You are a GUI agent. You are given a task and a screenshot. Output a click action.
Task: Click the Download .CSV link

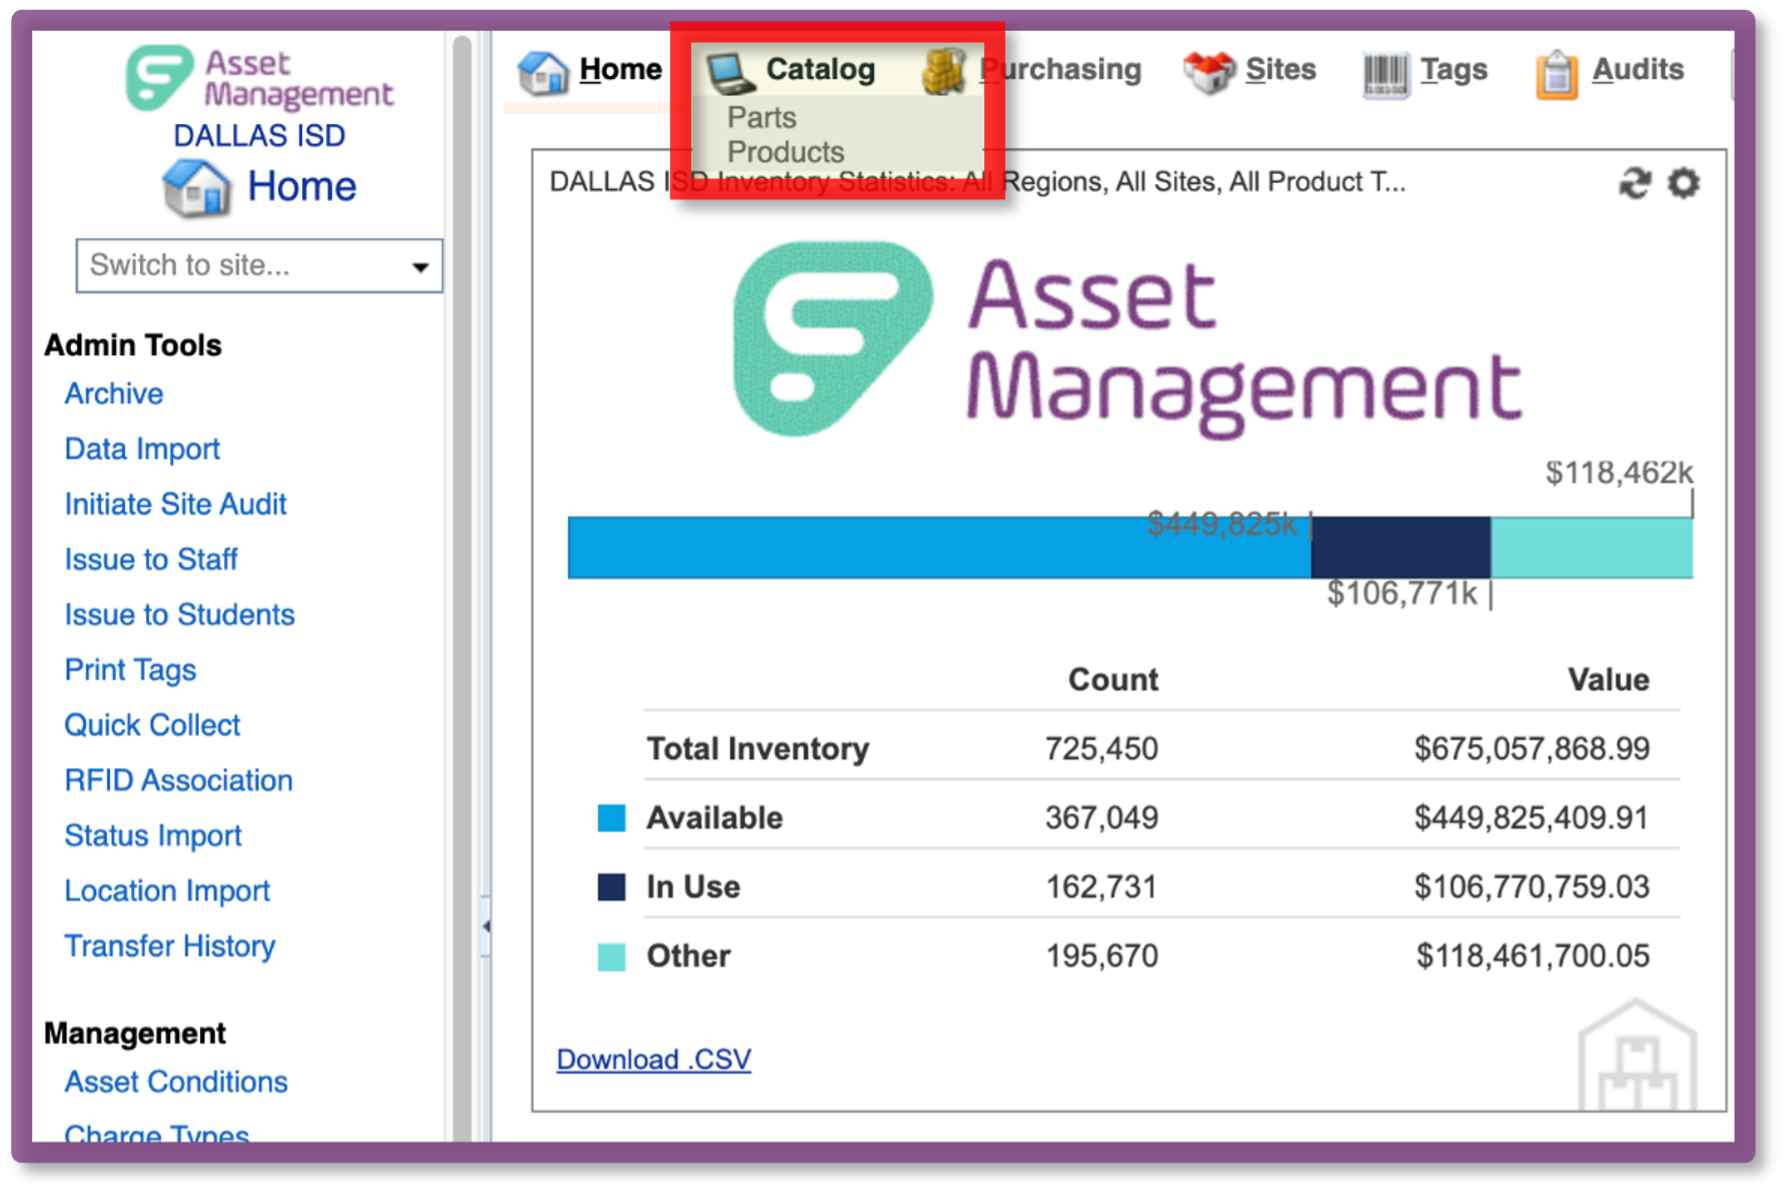coord(654,1059)
